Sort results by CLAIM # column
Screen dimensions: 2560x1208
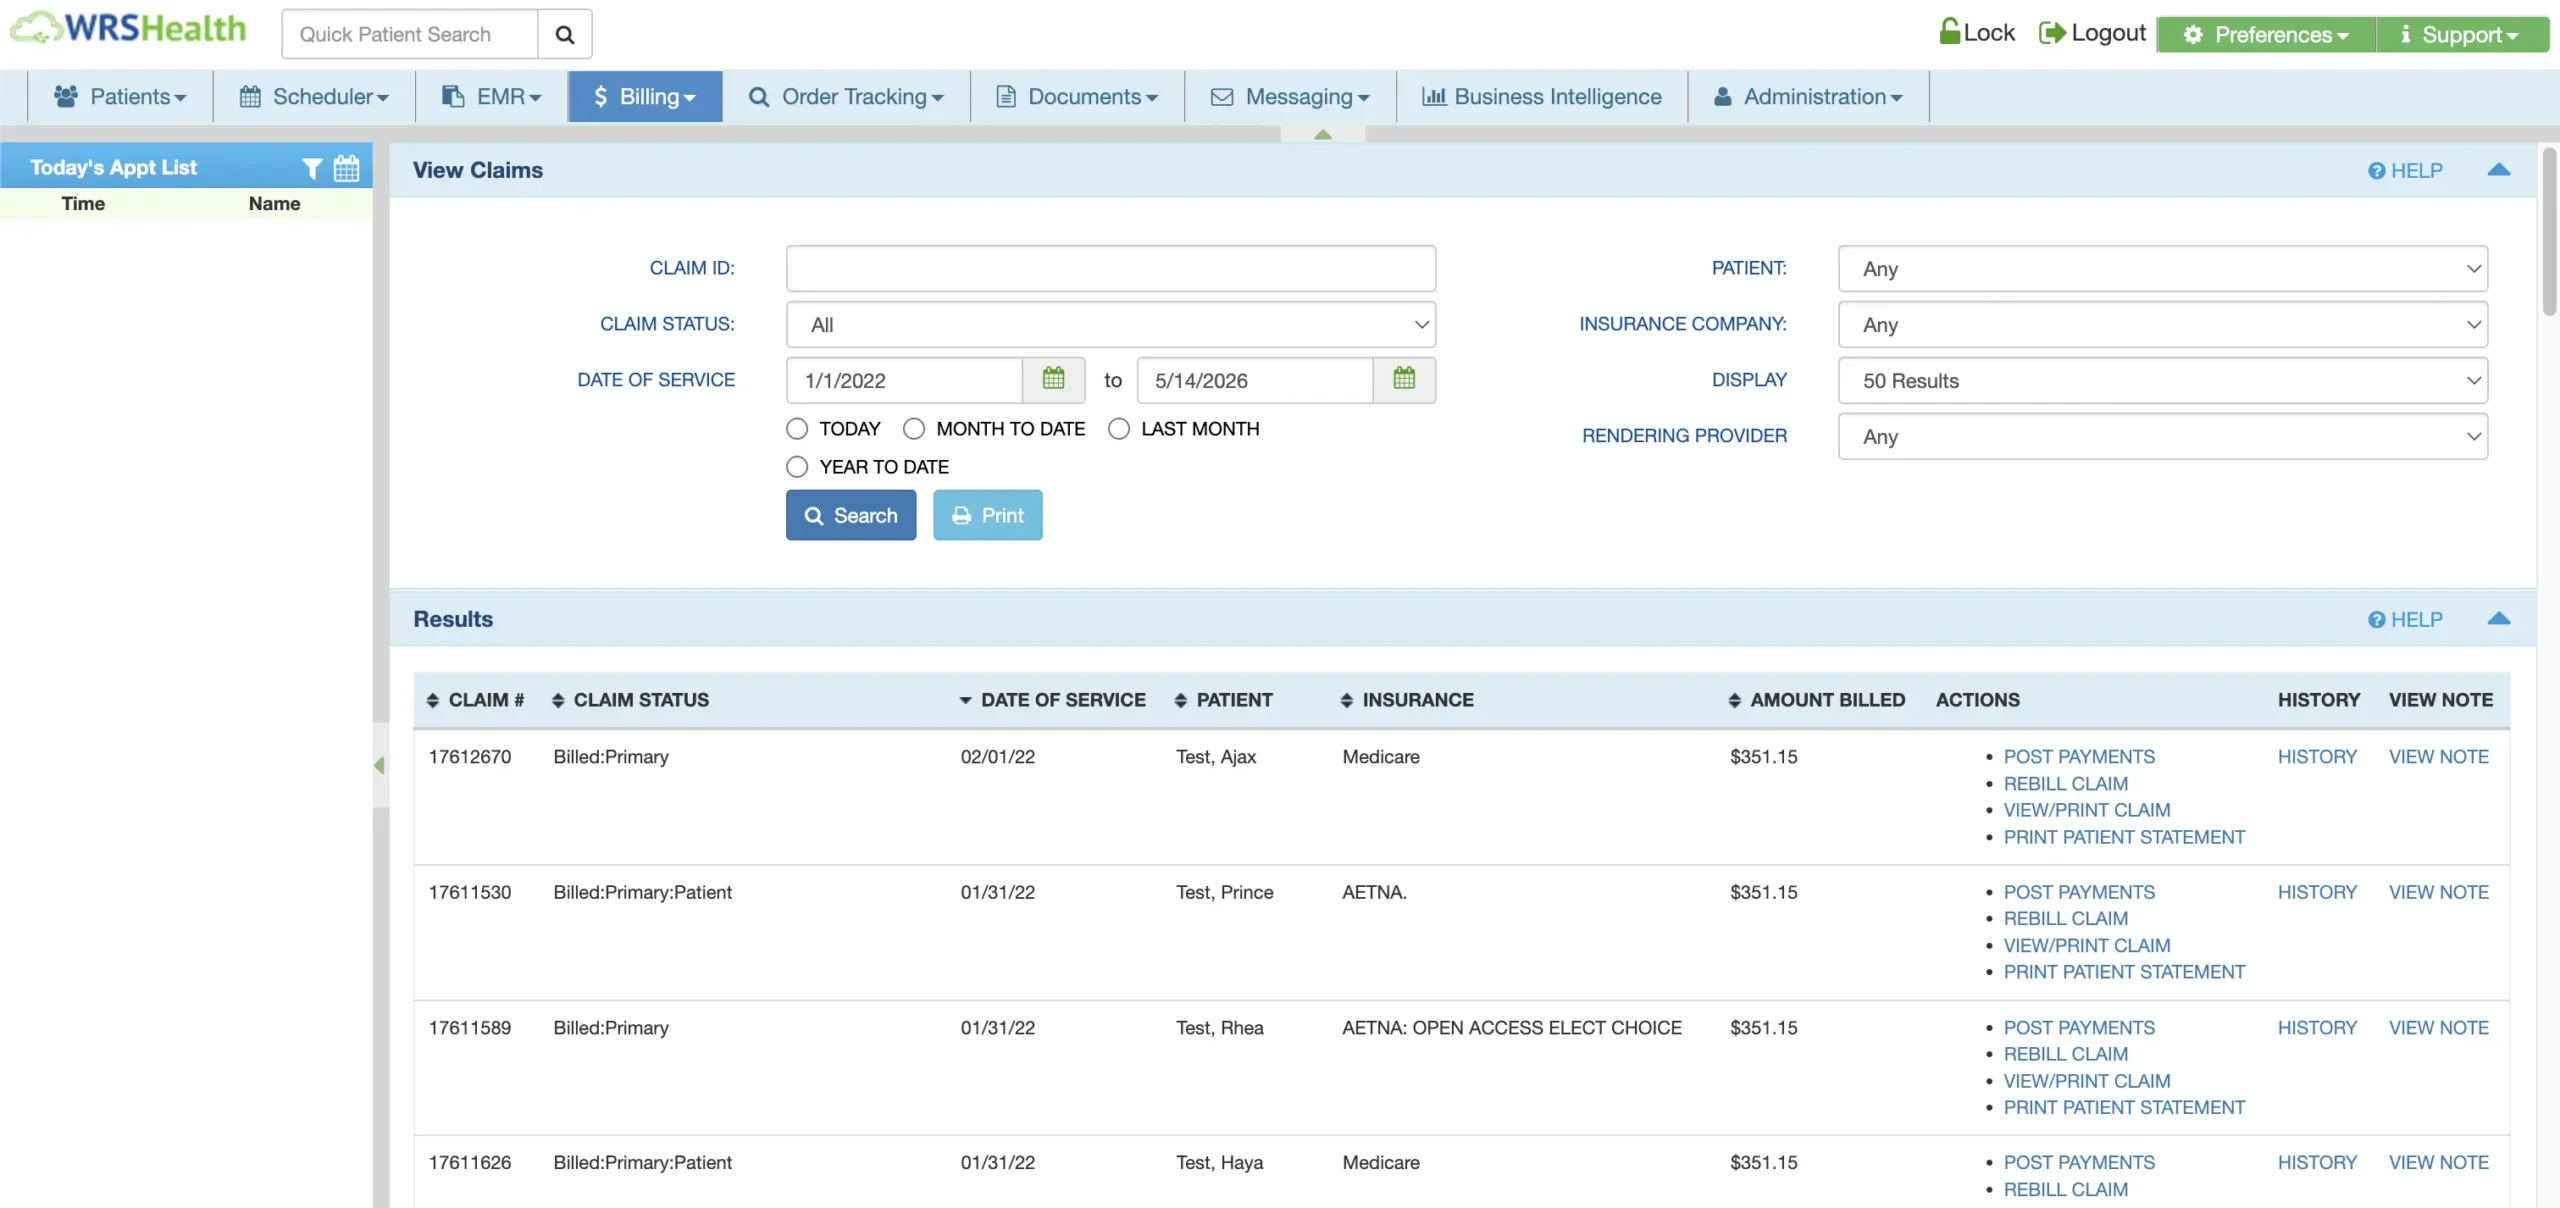pos(476,700)
